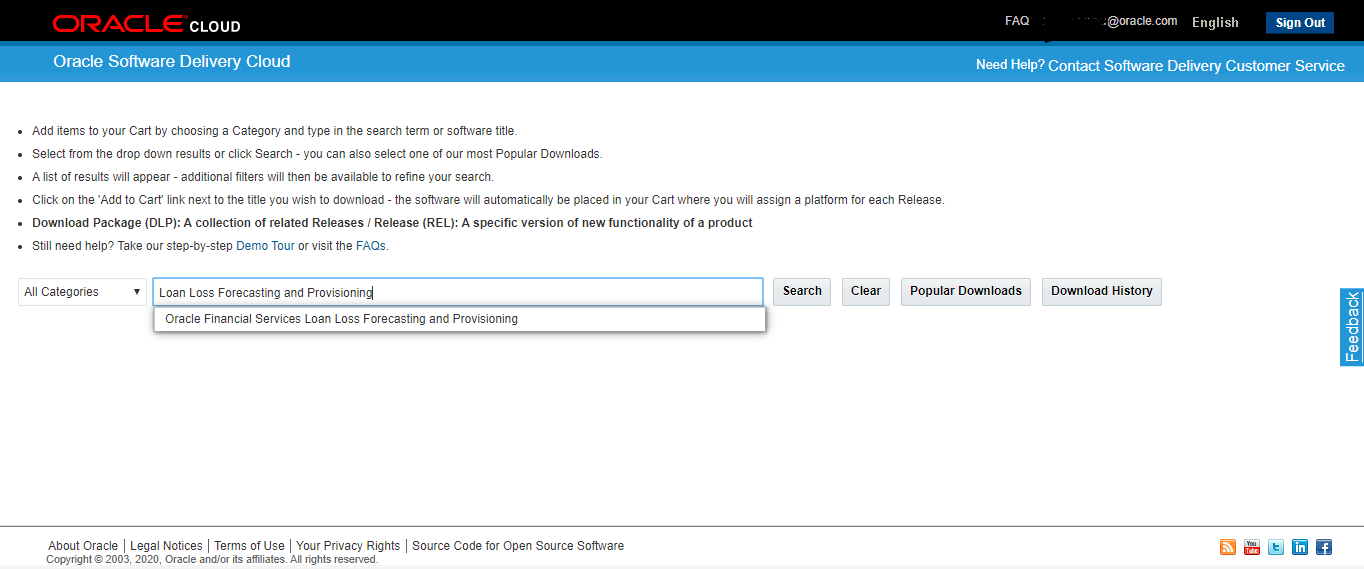Click the Search button
Viewport: 1364px width, 569px height.
[x=802, y=291]
